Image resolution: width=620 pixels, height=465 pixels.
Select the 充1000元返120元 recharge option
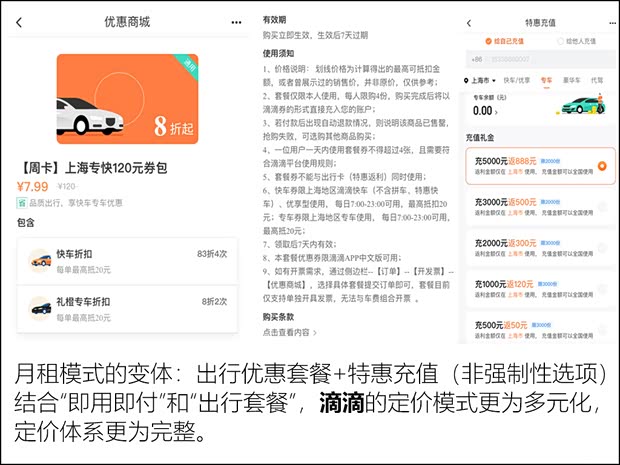click(541, 289)
